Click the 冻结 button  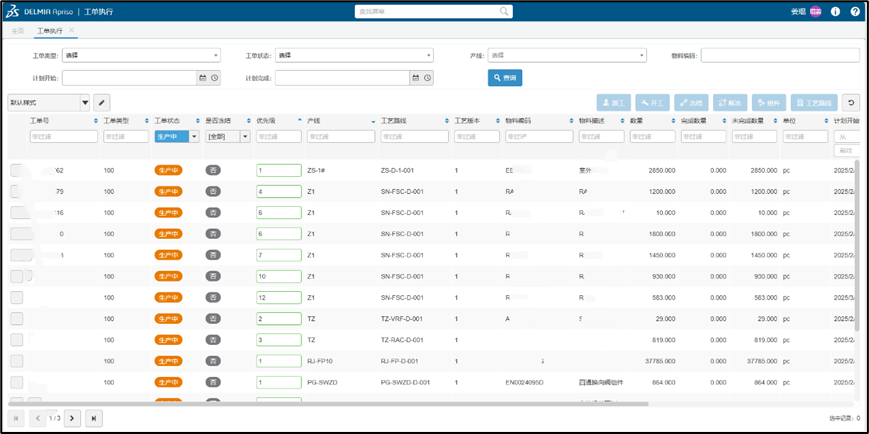pos(691,103)
